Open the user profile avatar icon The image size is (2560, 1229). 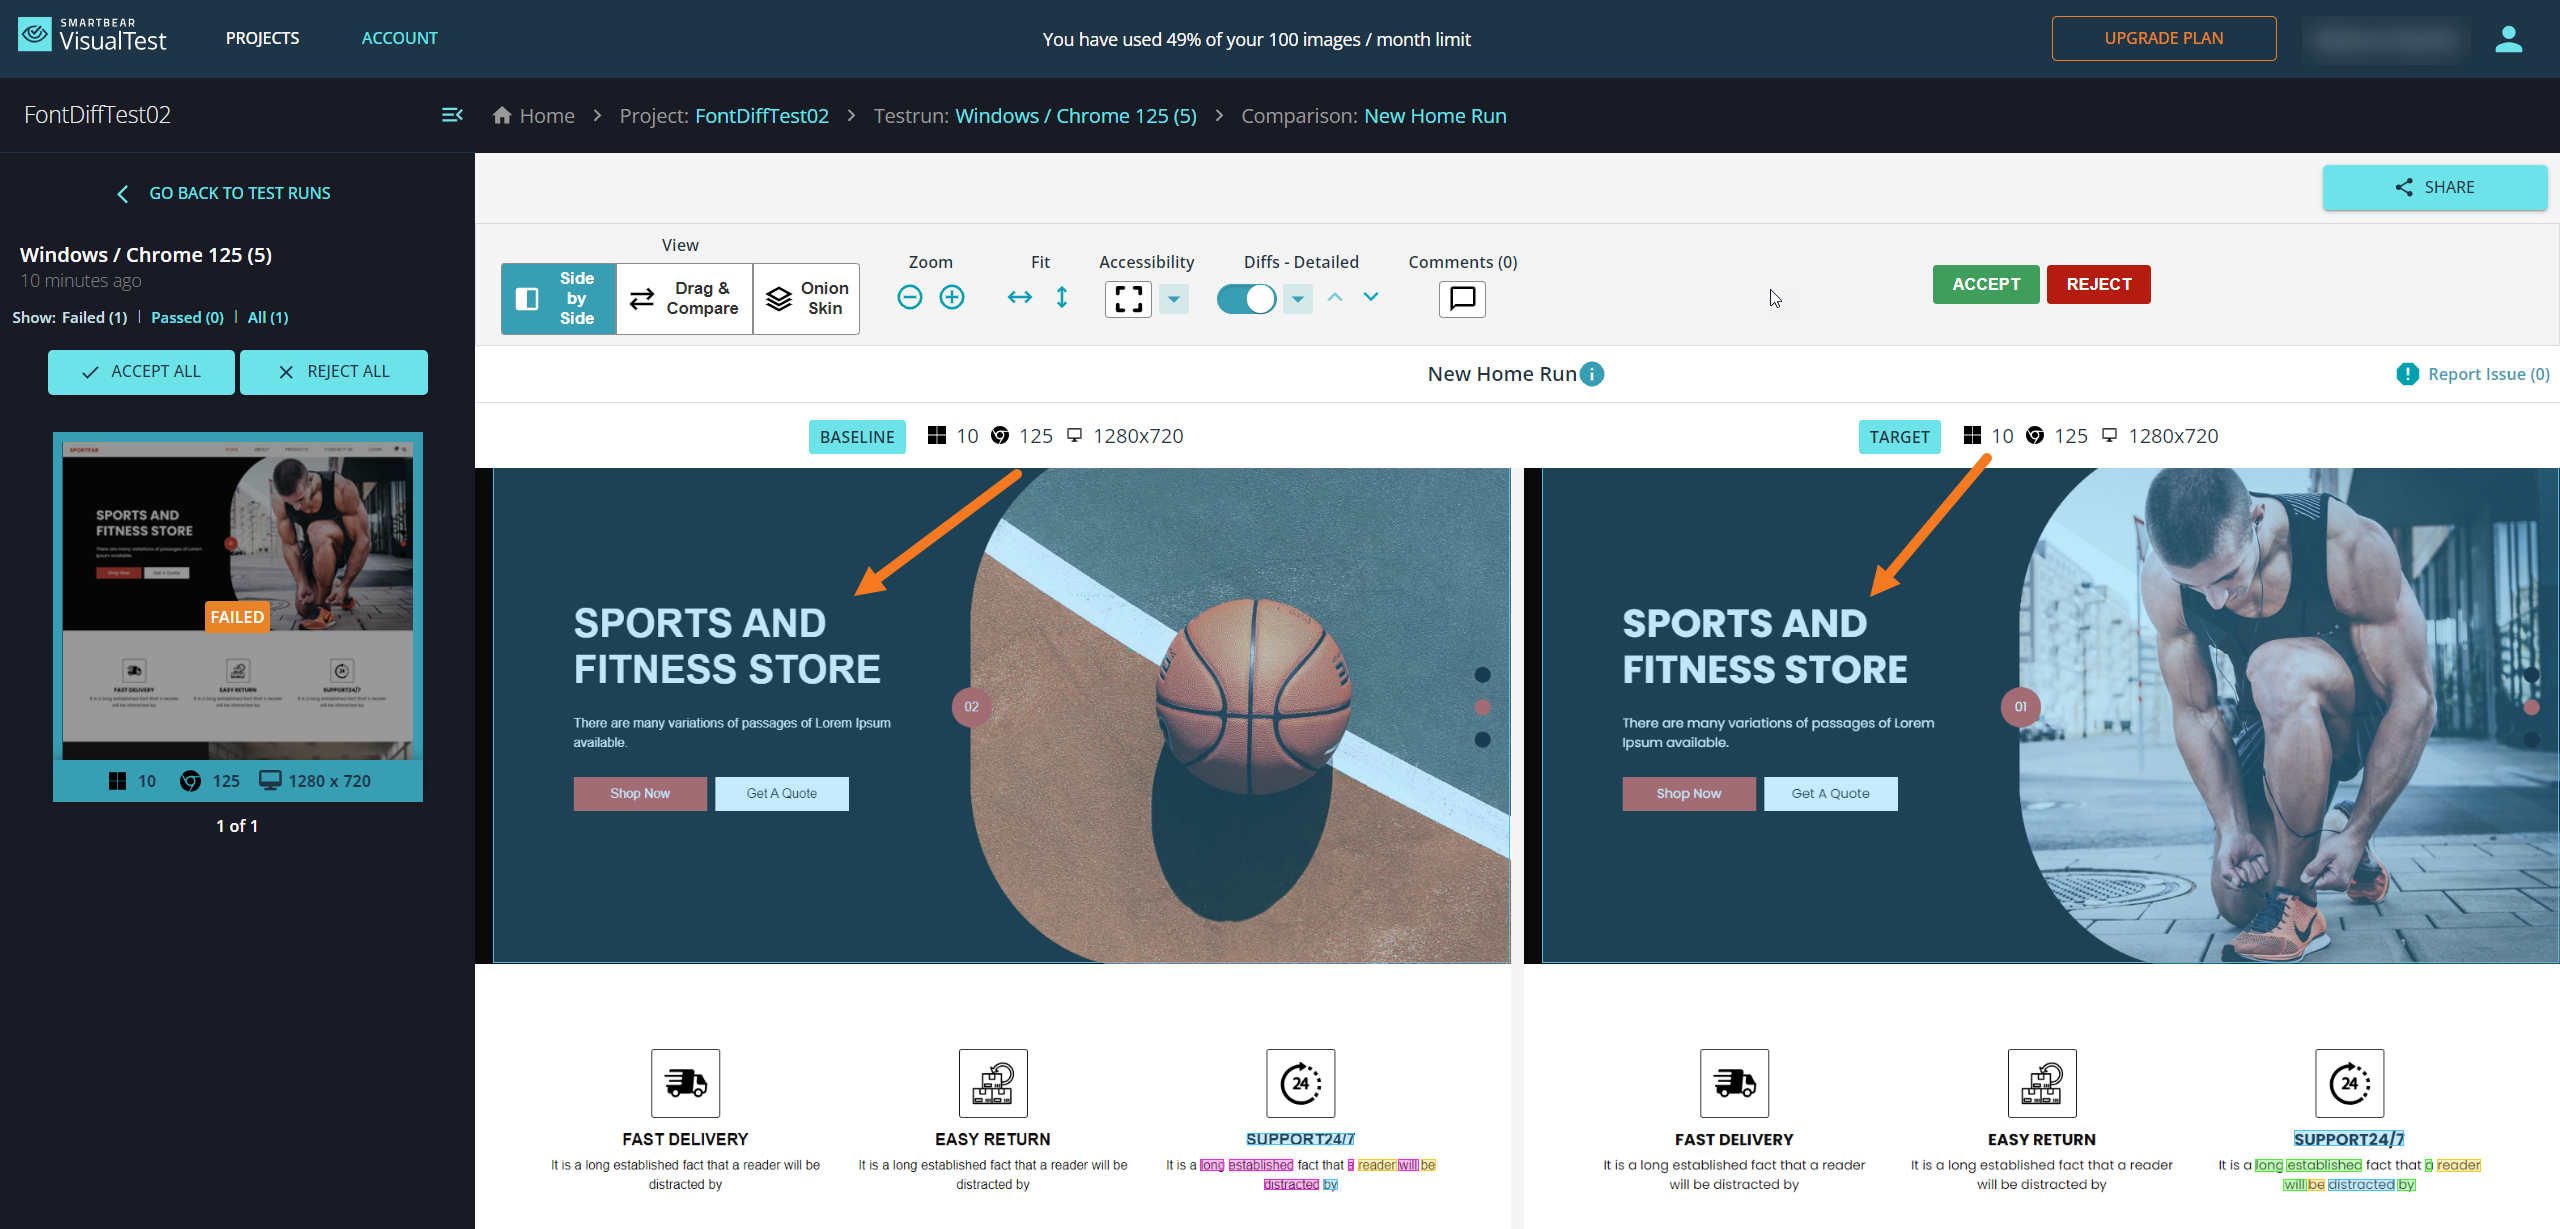[x=2508, y=39]
